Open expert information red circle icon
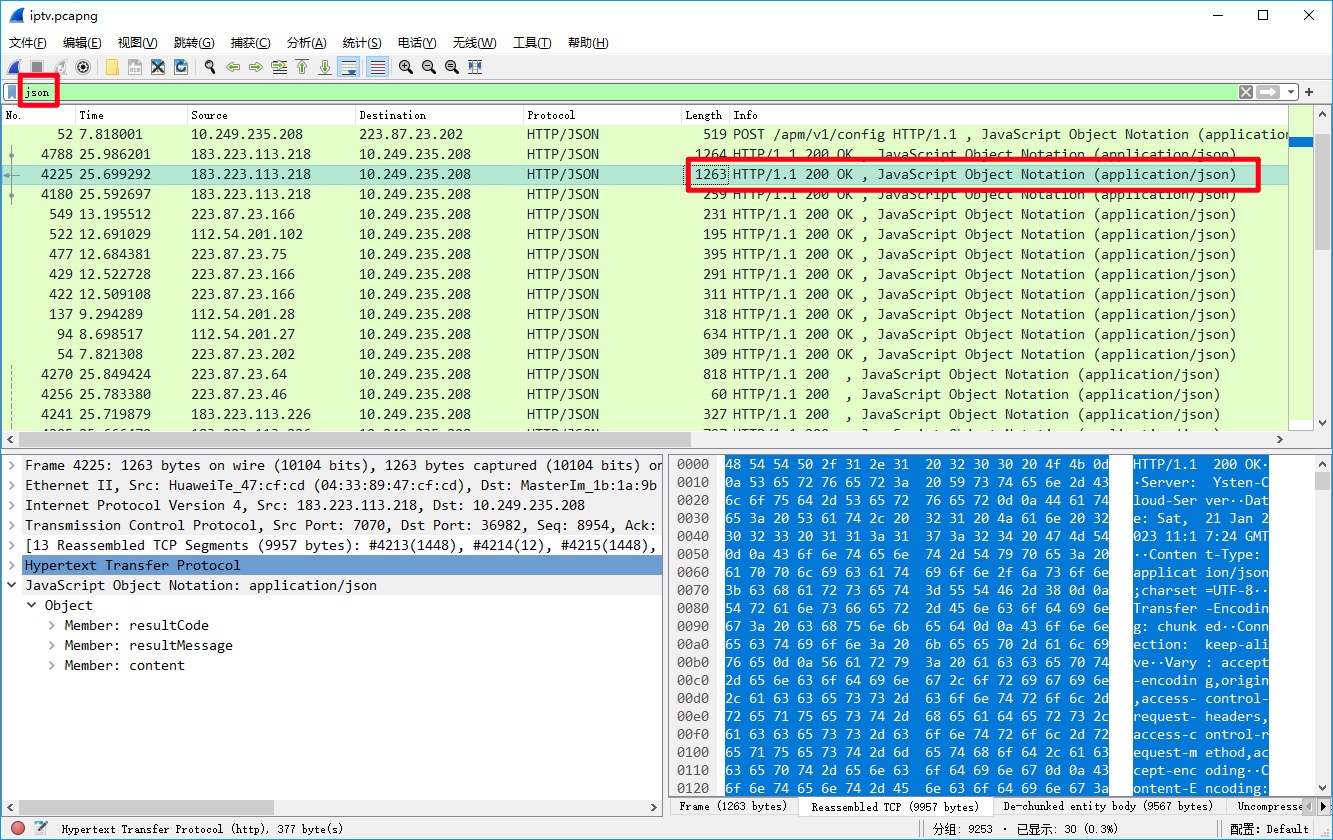Screen dimensions: 1333x840 [17, 828]
